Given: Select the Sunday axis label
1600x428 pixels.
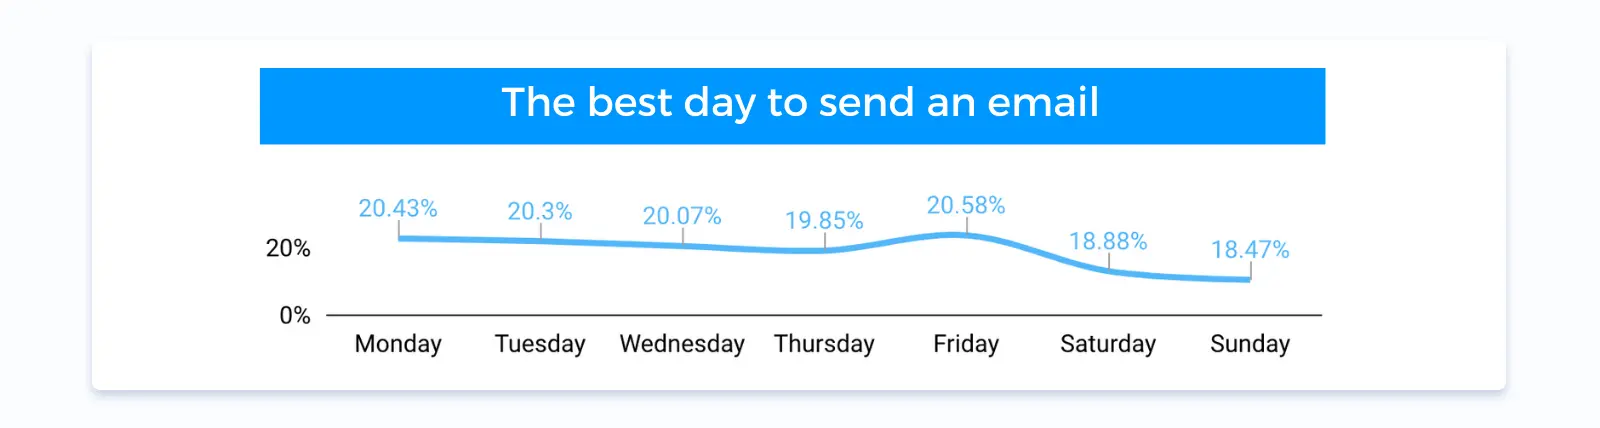Looking at the screenshot, I should point(1250,344).
